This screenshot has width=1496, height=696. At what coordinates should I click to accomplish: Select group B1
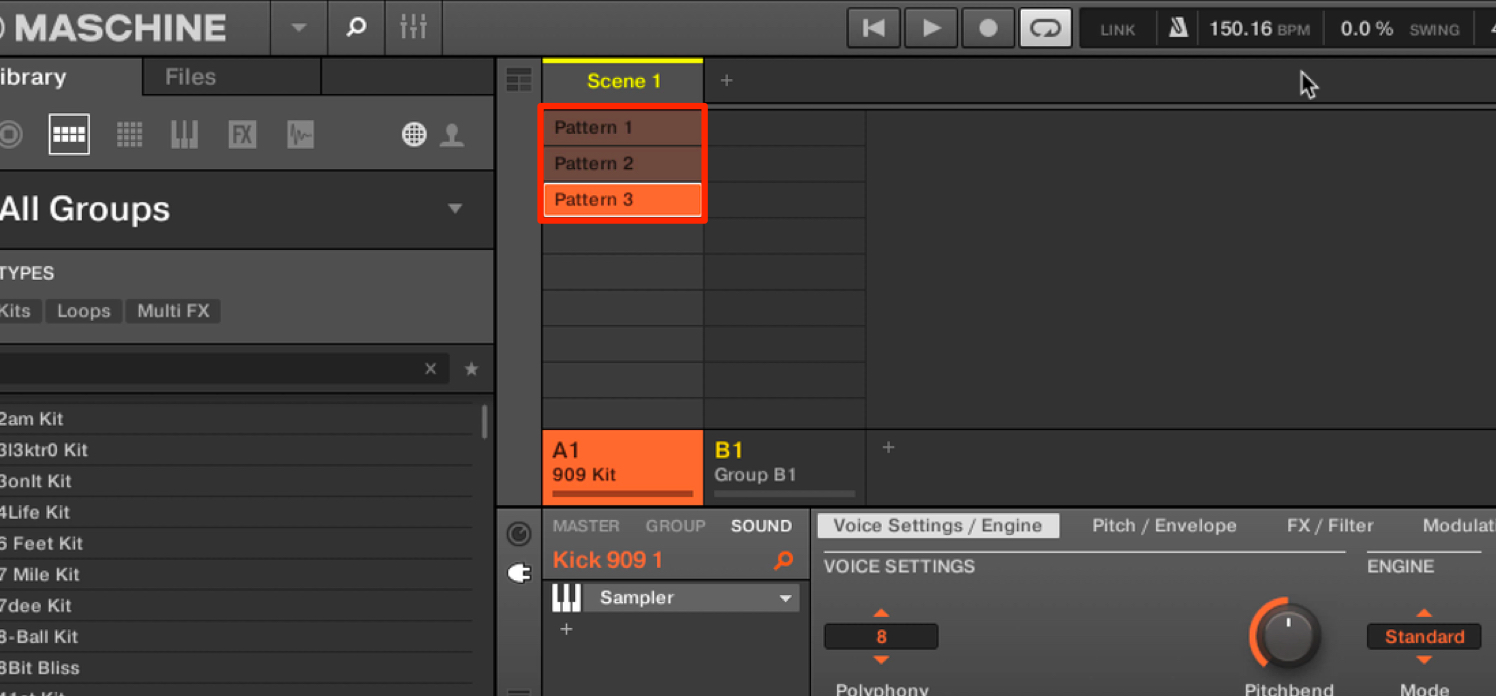click(785, 467)
